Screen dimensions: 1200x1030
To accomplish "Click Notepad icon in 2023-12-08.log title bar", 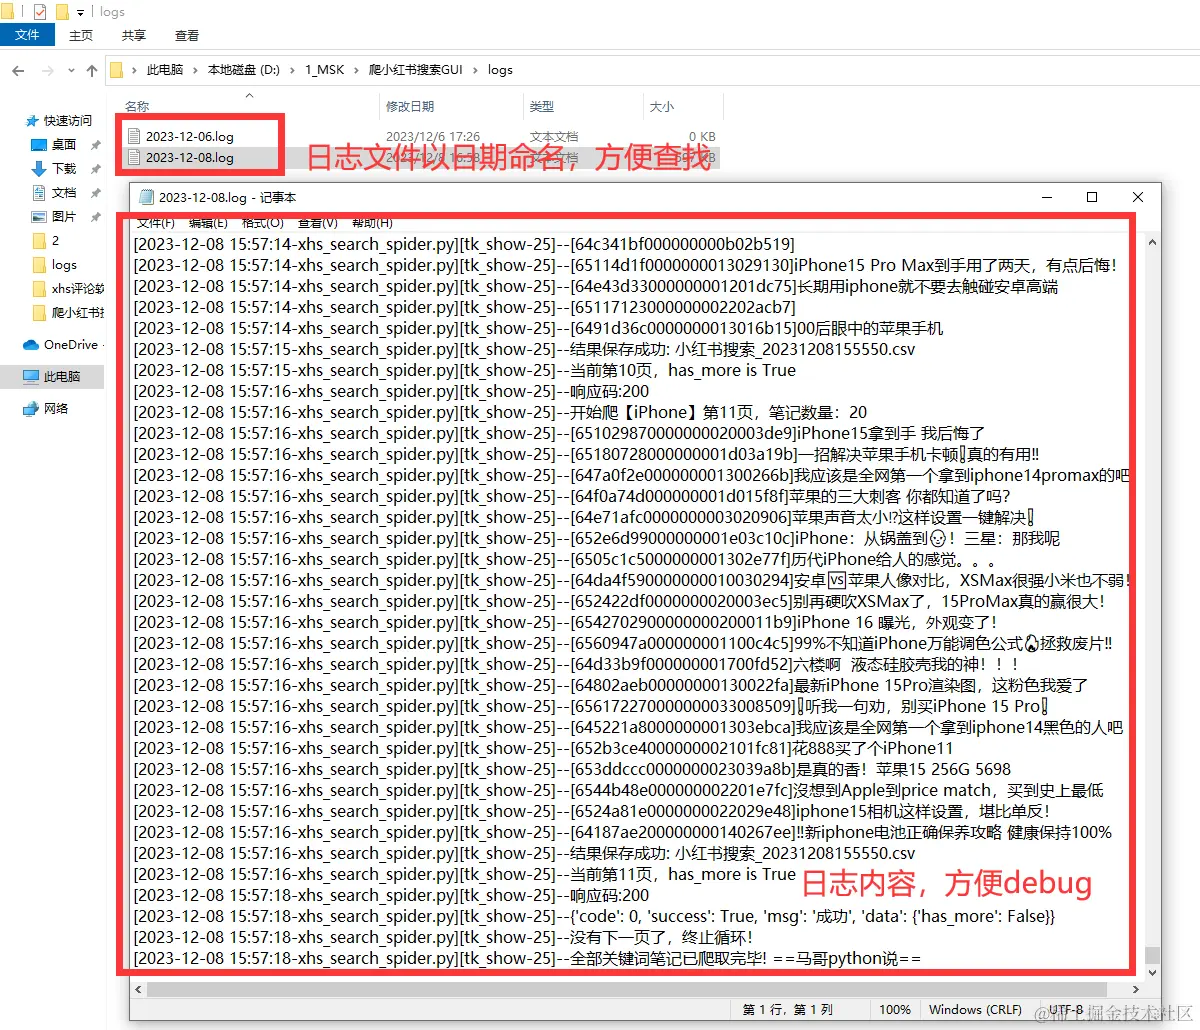I will point(147,197).
